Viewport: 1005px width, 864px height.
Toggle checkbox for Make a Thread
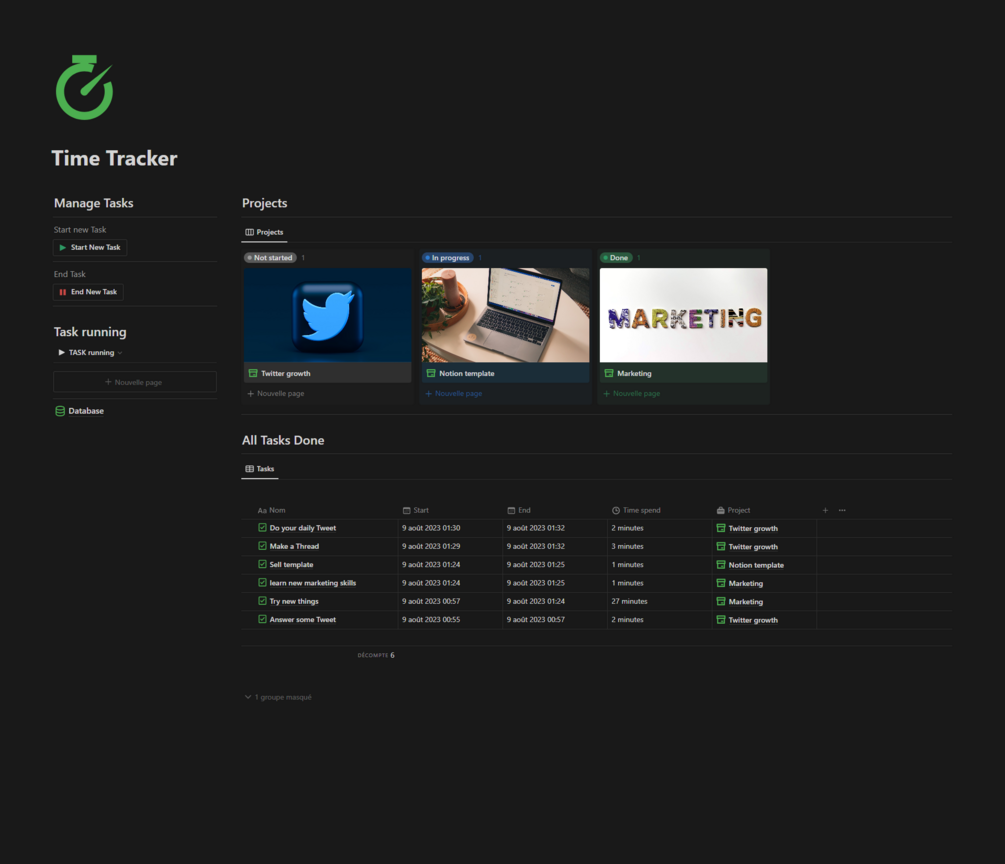pos(262,546)
